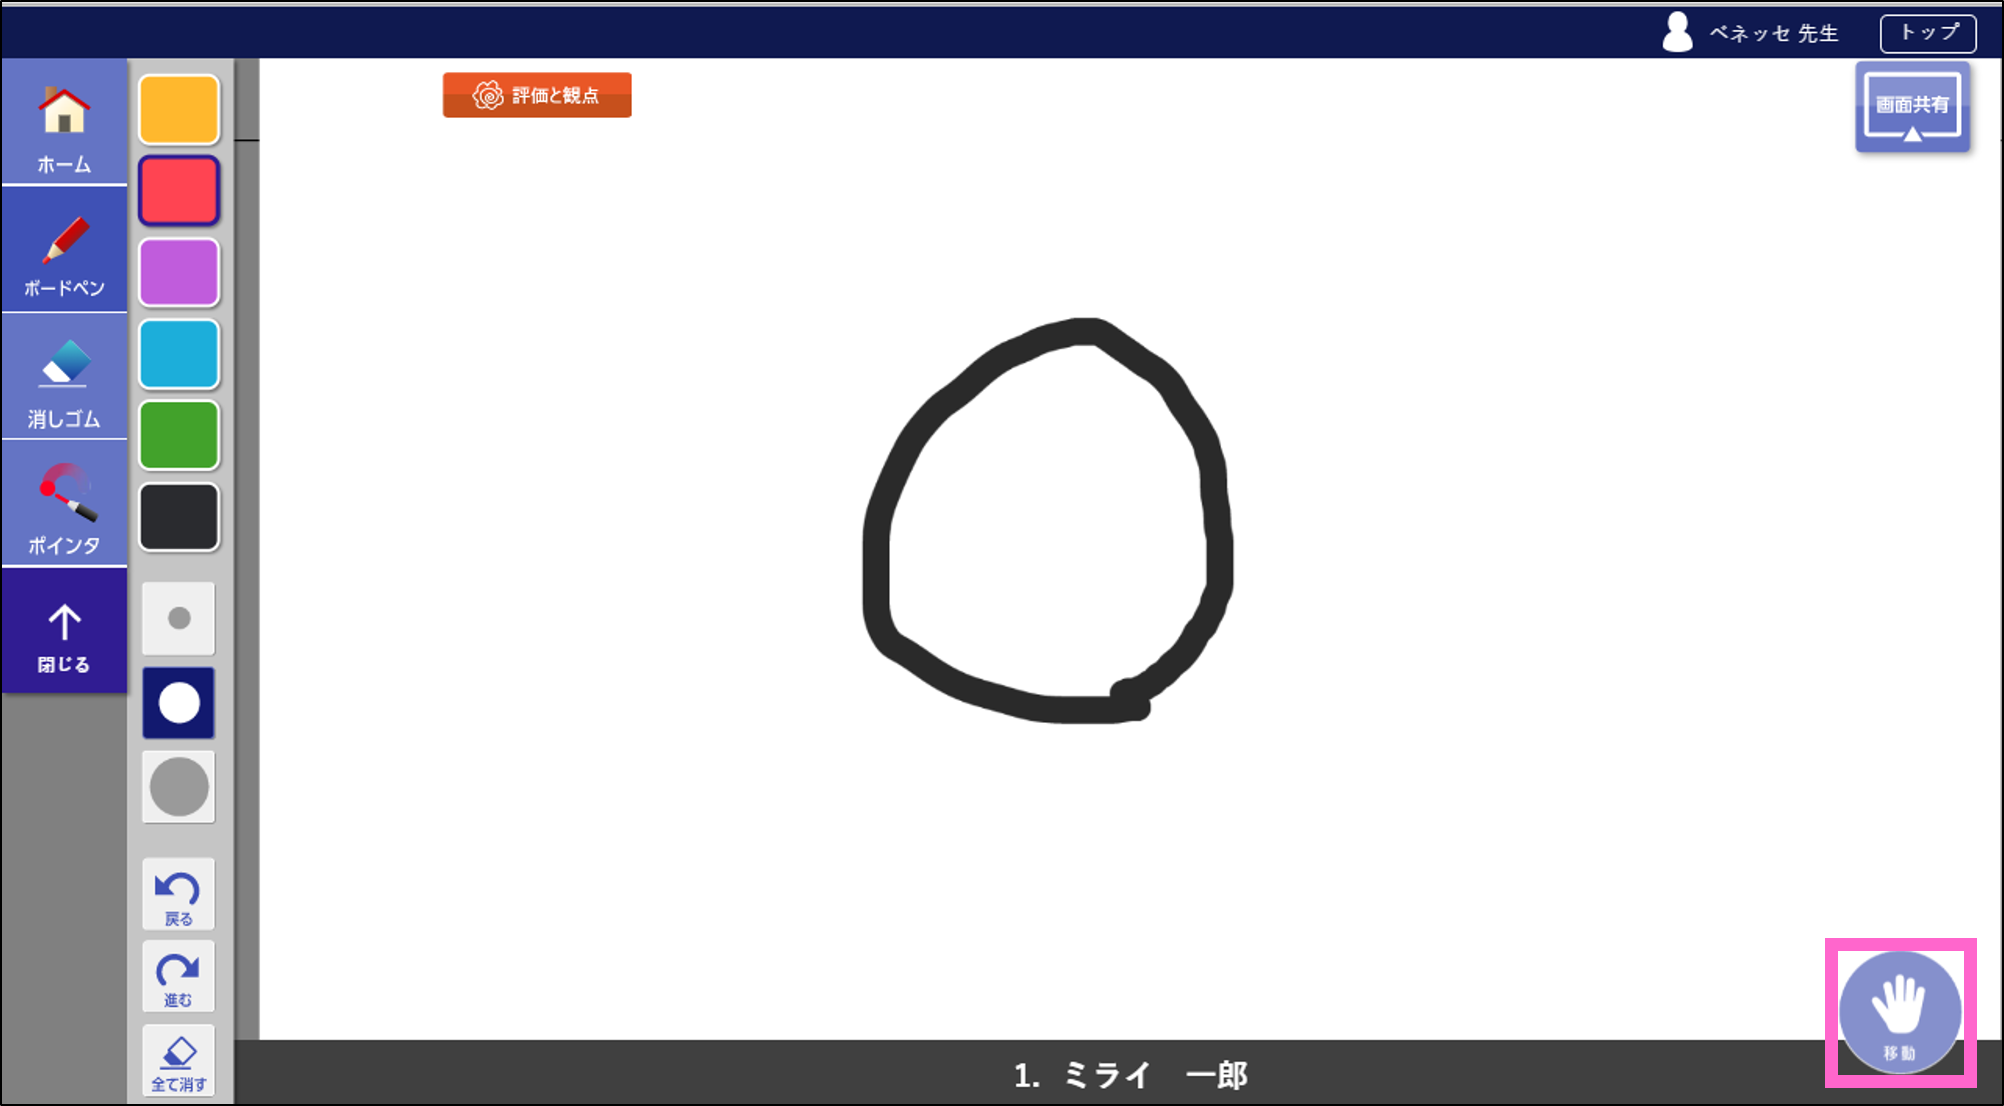Select the Pointer (ポインタ) tool

pyautogui.click(x=64, y=504)
